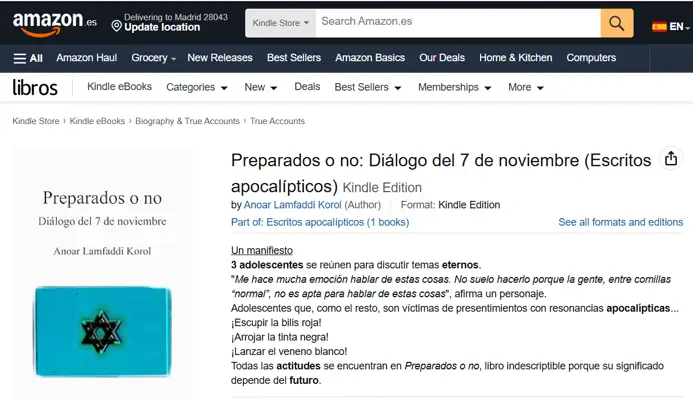Click the orange search magnifier button

tap(616, 22)
